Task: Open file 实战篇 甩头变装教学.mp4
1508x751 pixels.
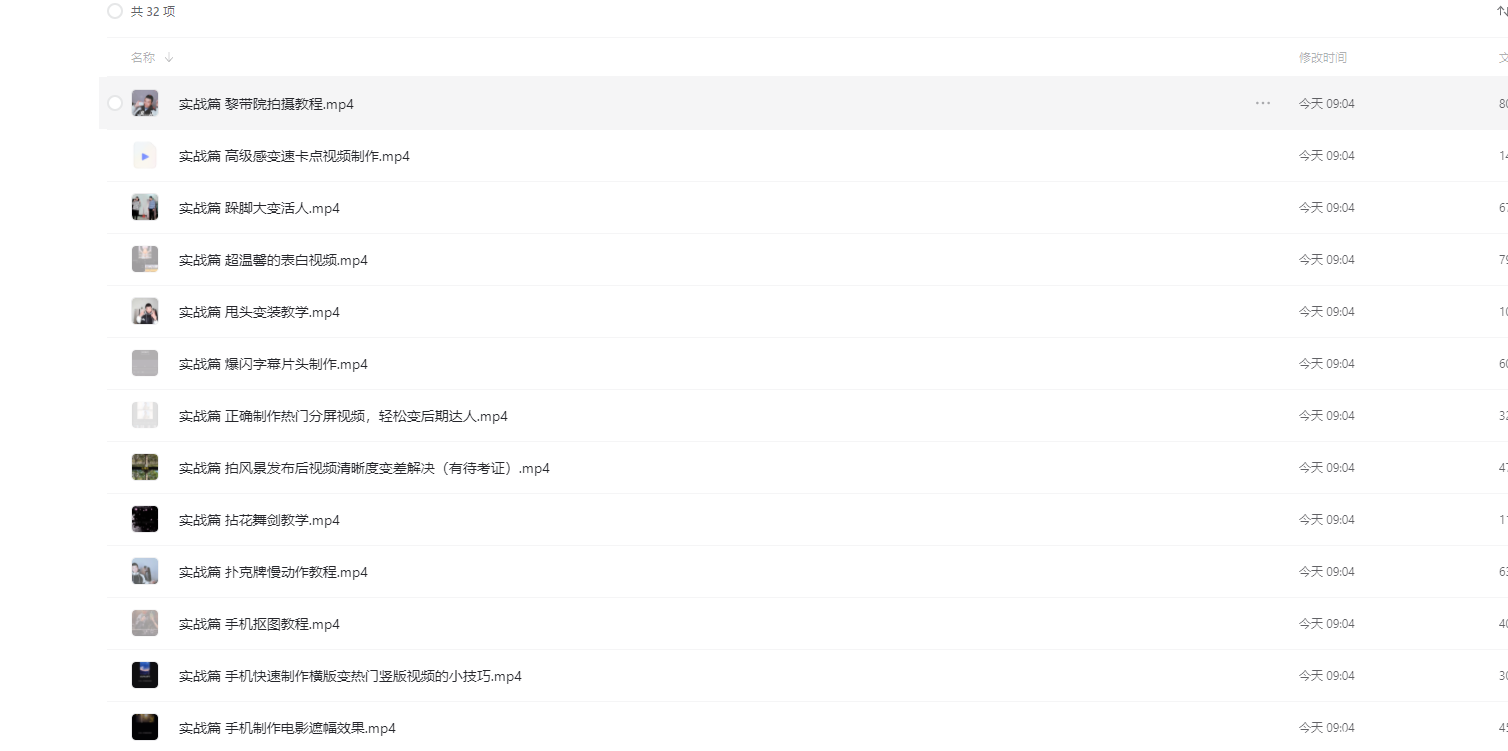Action: 259,312
